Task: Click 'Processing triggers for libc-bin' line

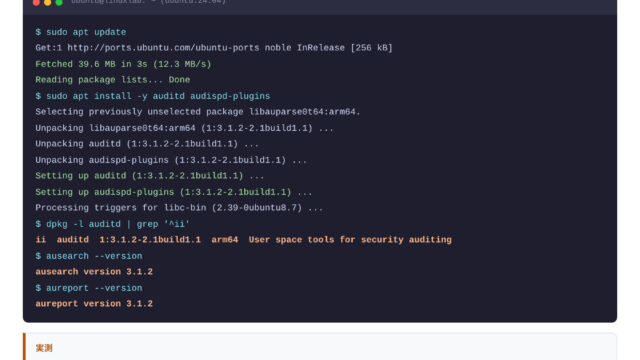Action: (x=179, y=208)
